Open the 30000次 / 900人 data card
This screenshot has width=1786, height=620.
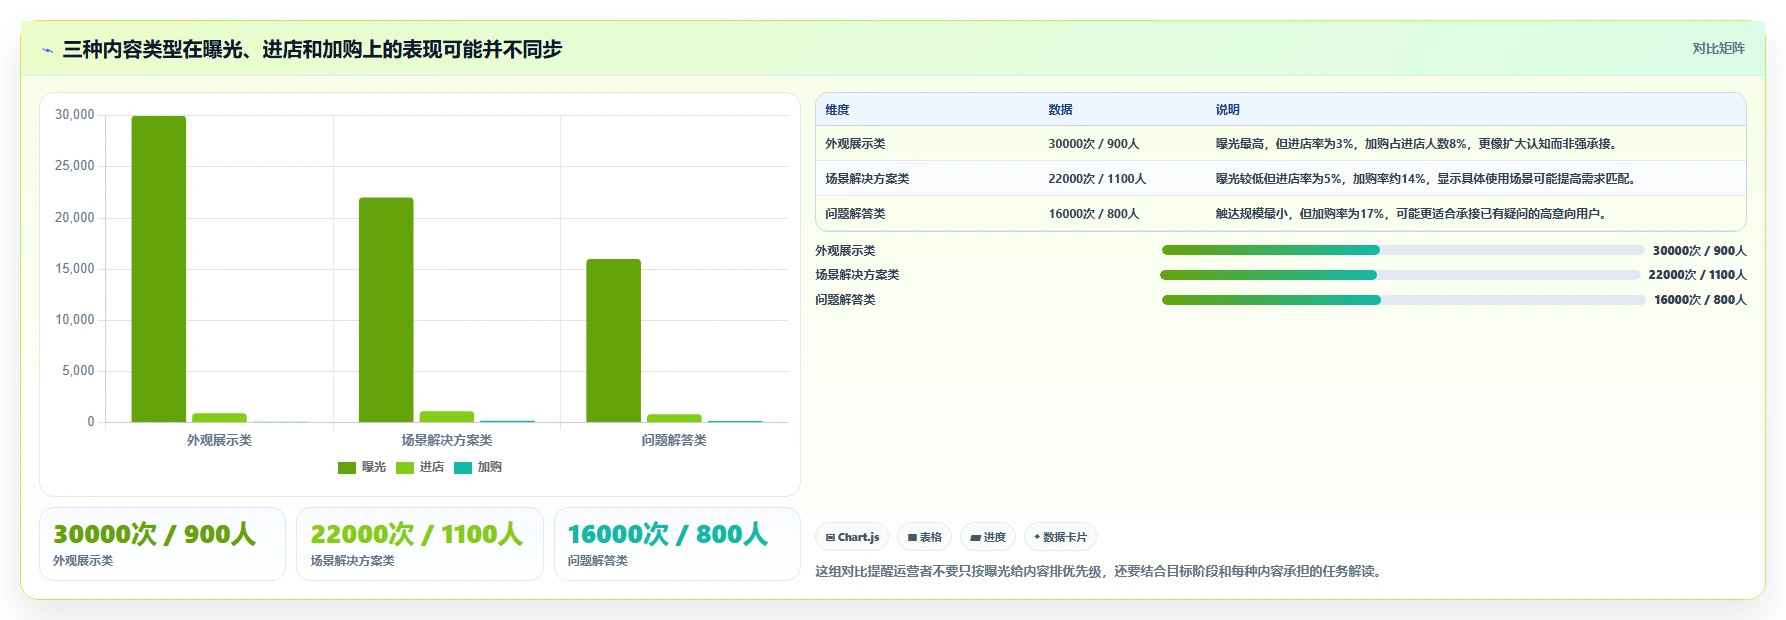(x=162, y=544)
